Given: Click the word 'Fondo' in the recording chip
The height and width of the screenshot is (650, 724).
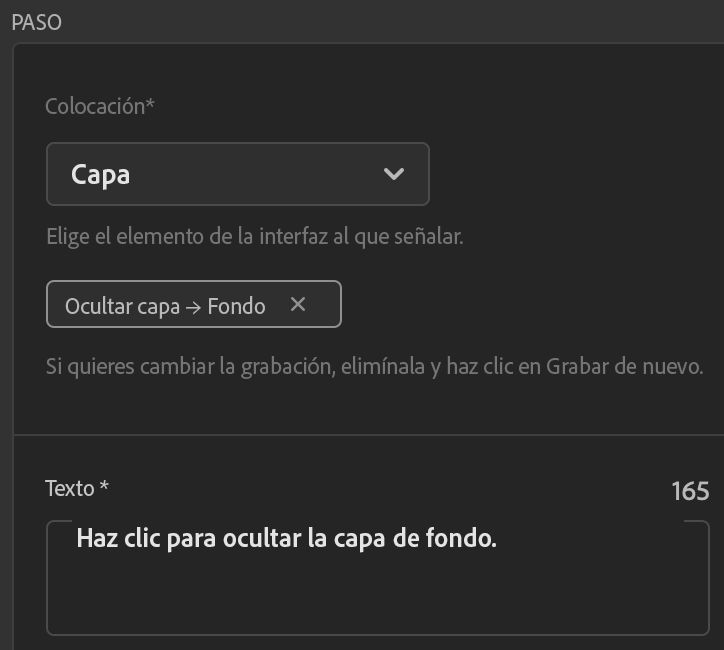Looking at the screenshot, I should [237, 307].
